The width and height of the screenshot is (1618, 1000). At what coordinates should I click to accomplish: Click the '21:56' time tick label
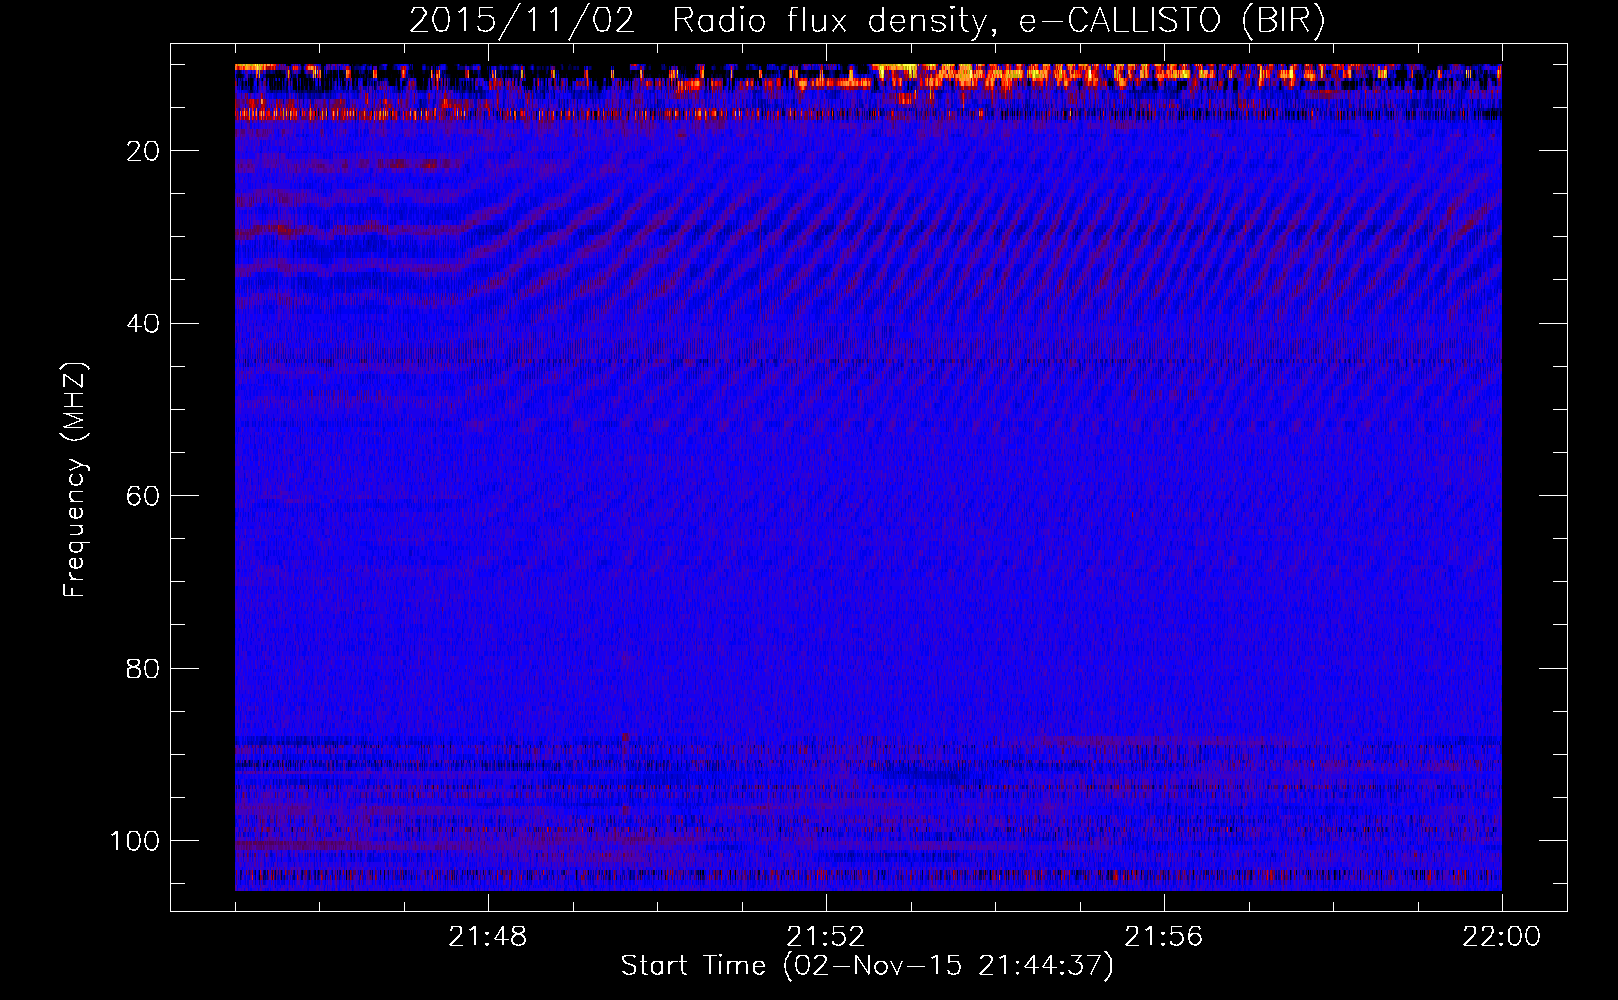(1164, 937)
